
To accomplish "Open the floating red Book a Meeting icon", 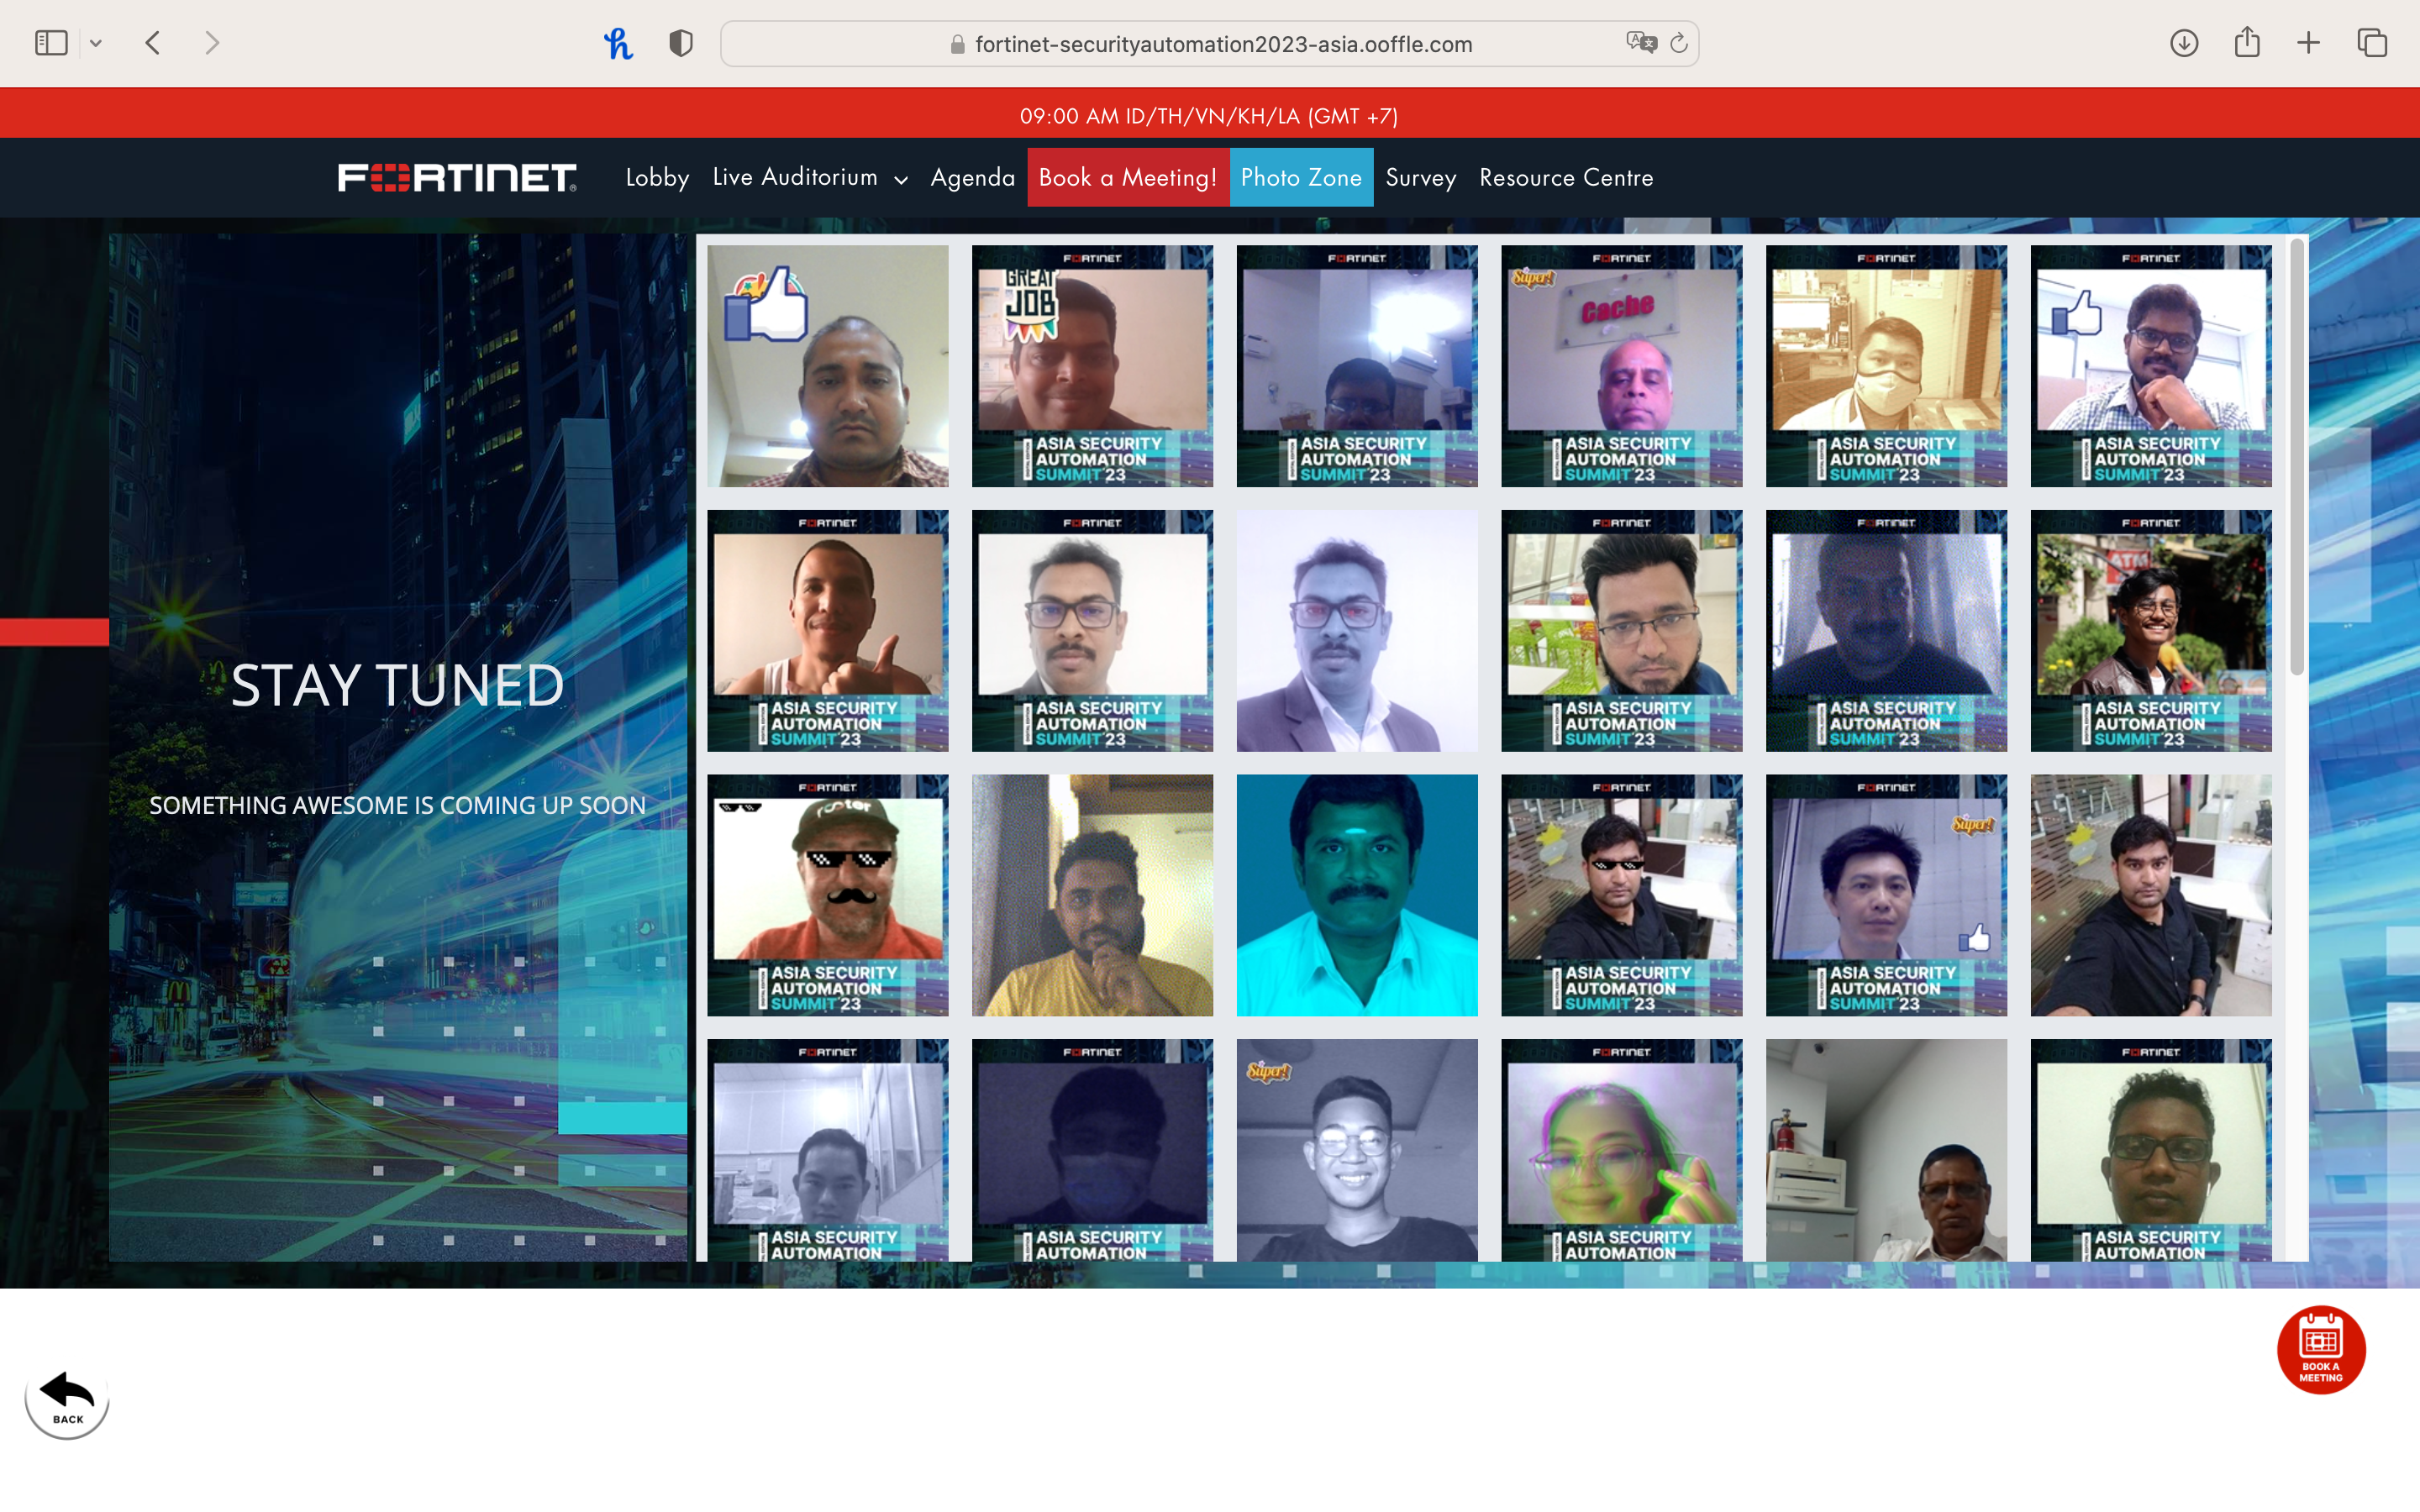I will click(2321, 1349).
